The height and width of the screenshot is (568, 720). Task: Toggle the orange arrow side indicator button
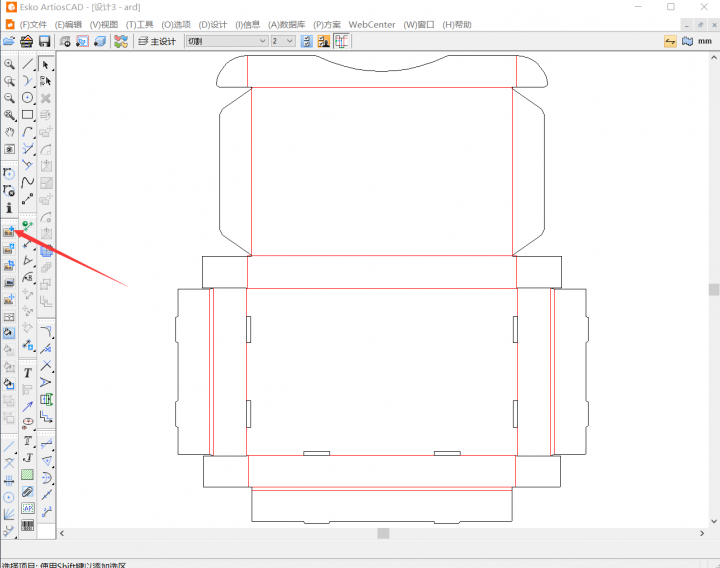point(671,41)
